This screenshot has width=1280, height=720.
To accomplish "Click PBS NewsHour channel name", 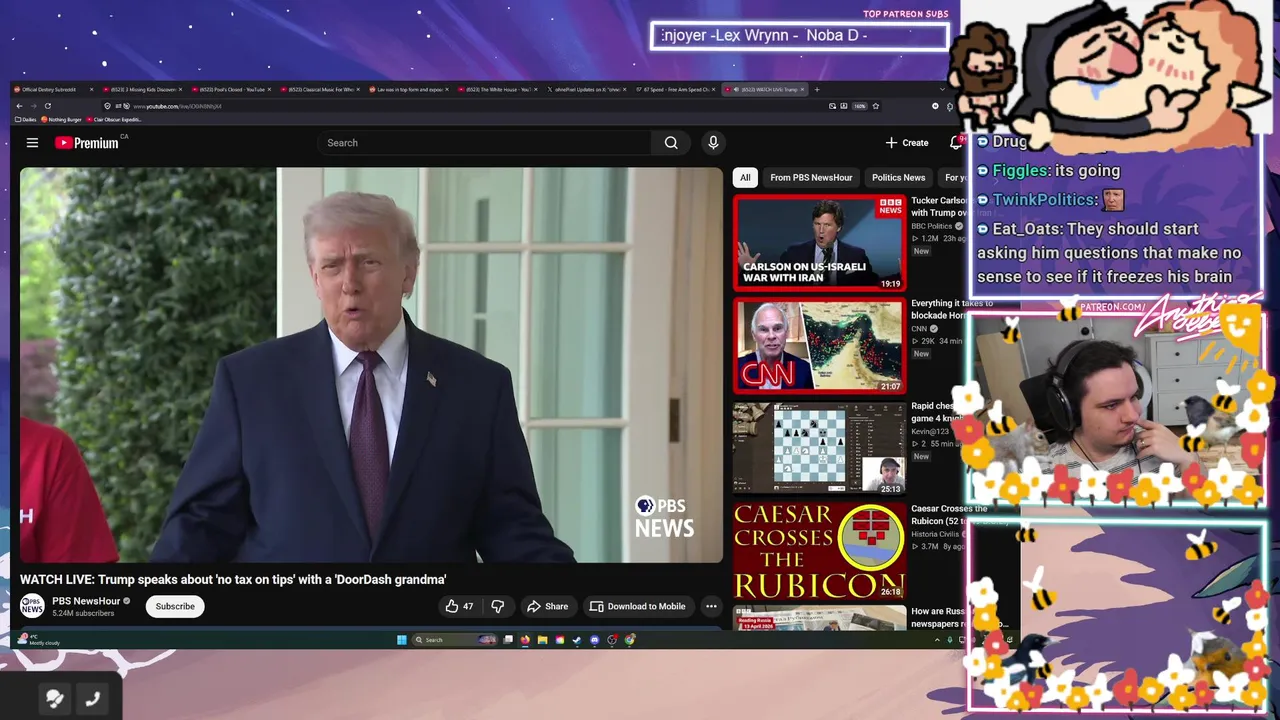I will tap(86, 601).
